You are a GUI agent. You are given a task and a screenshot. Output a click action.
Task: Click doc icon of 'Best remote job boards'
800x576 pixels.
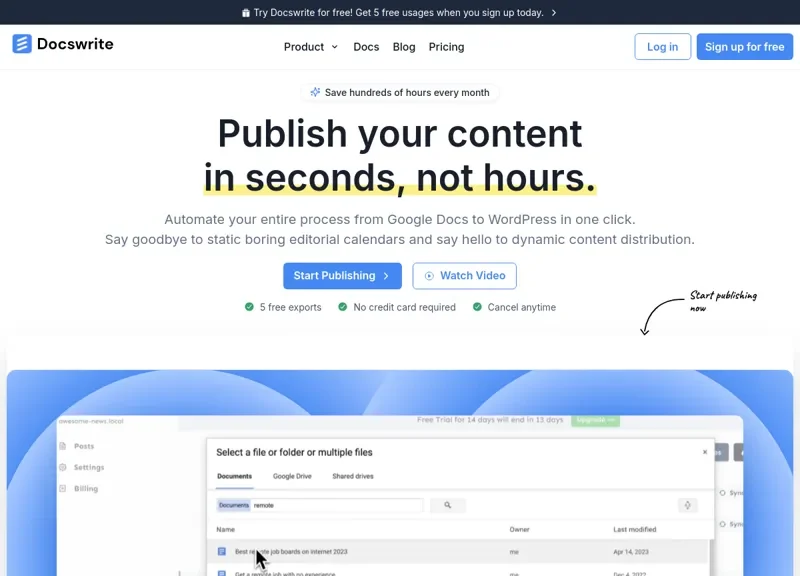(x=222, y=552)
